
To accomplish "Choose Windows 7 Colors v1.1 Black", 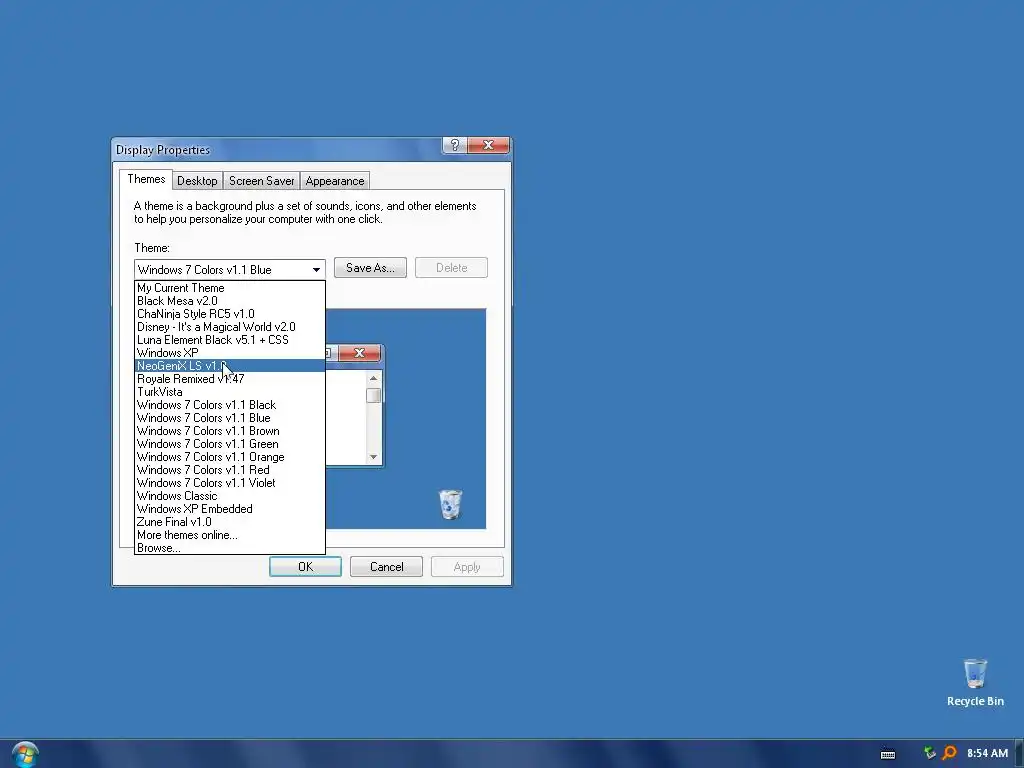I will pos(230,405).
